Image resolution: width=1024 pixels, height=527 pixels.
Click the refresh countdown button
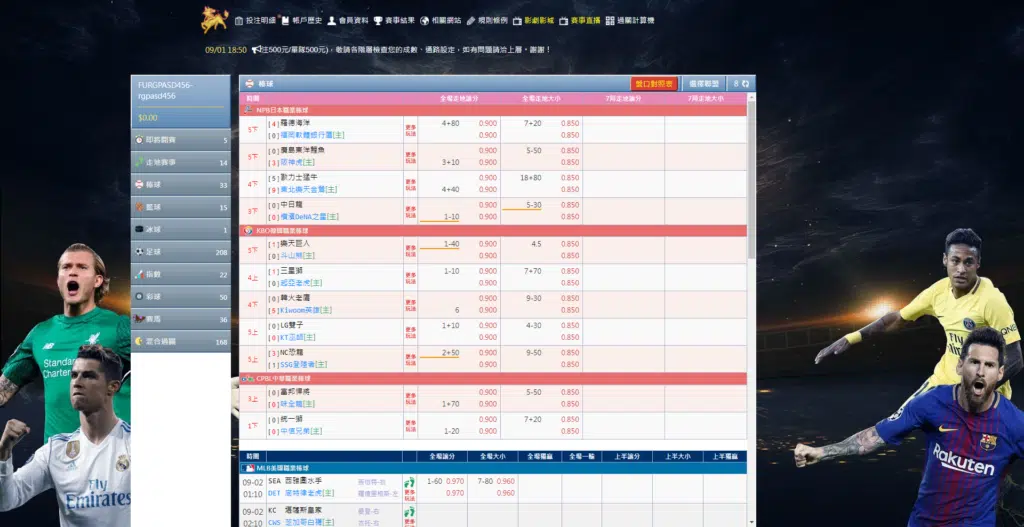[742, 84]
